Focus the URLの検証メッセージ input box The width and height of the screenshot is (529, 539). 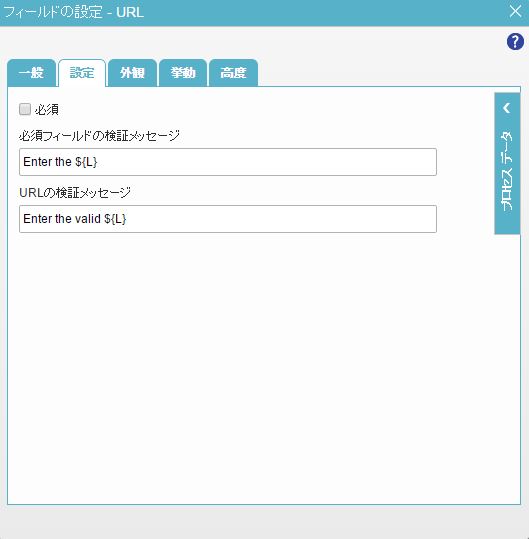pos(228,219)
